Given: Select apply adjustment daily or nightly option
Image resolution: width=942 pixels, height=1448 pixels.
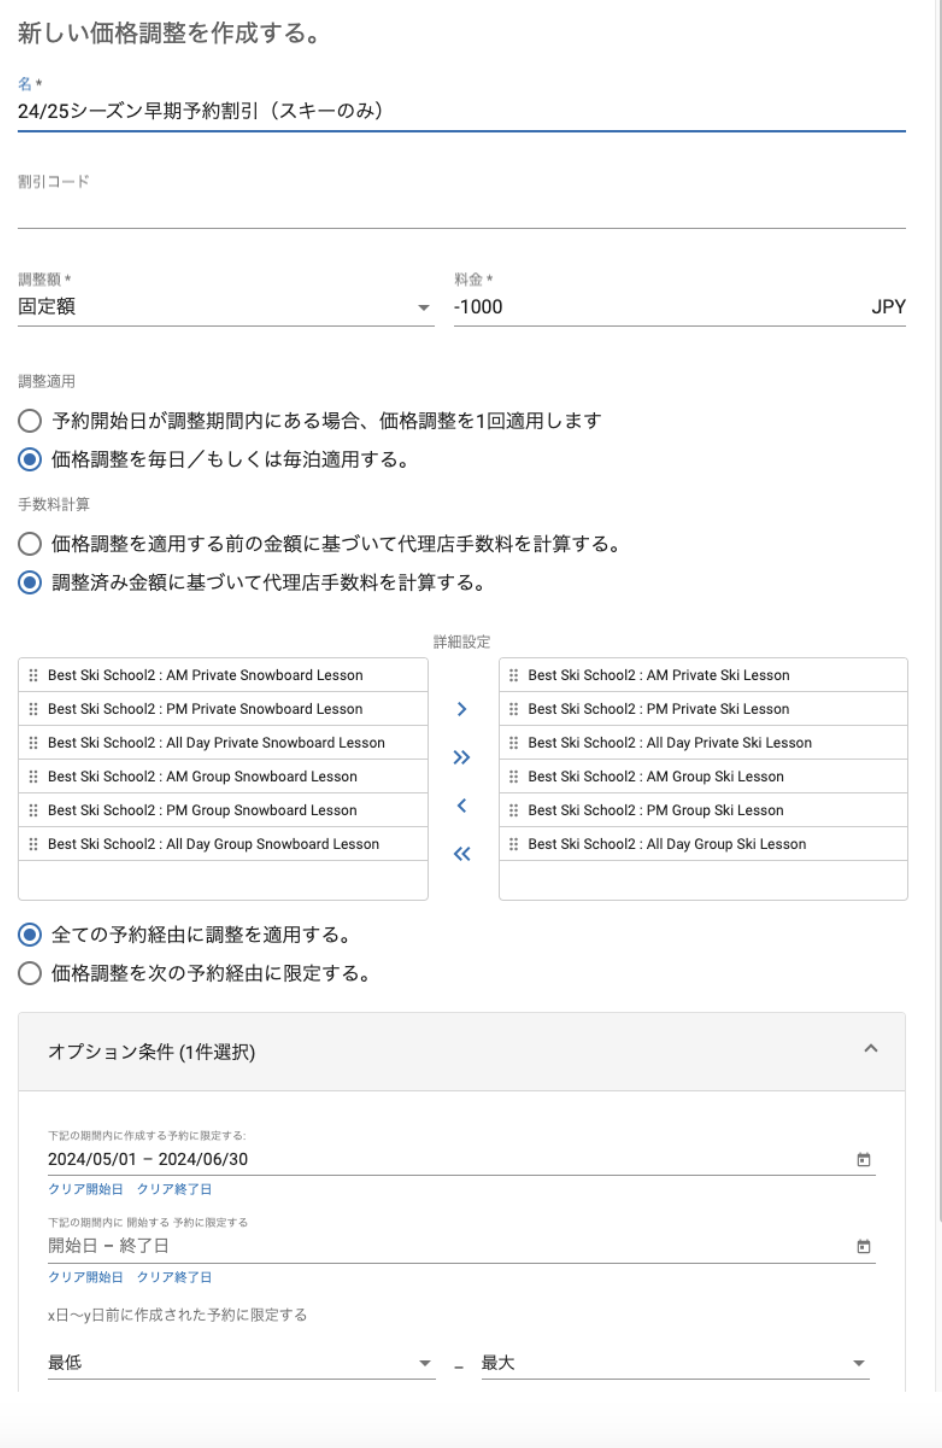Looking at the screenshot, I should 30,460.
